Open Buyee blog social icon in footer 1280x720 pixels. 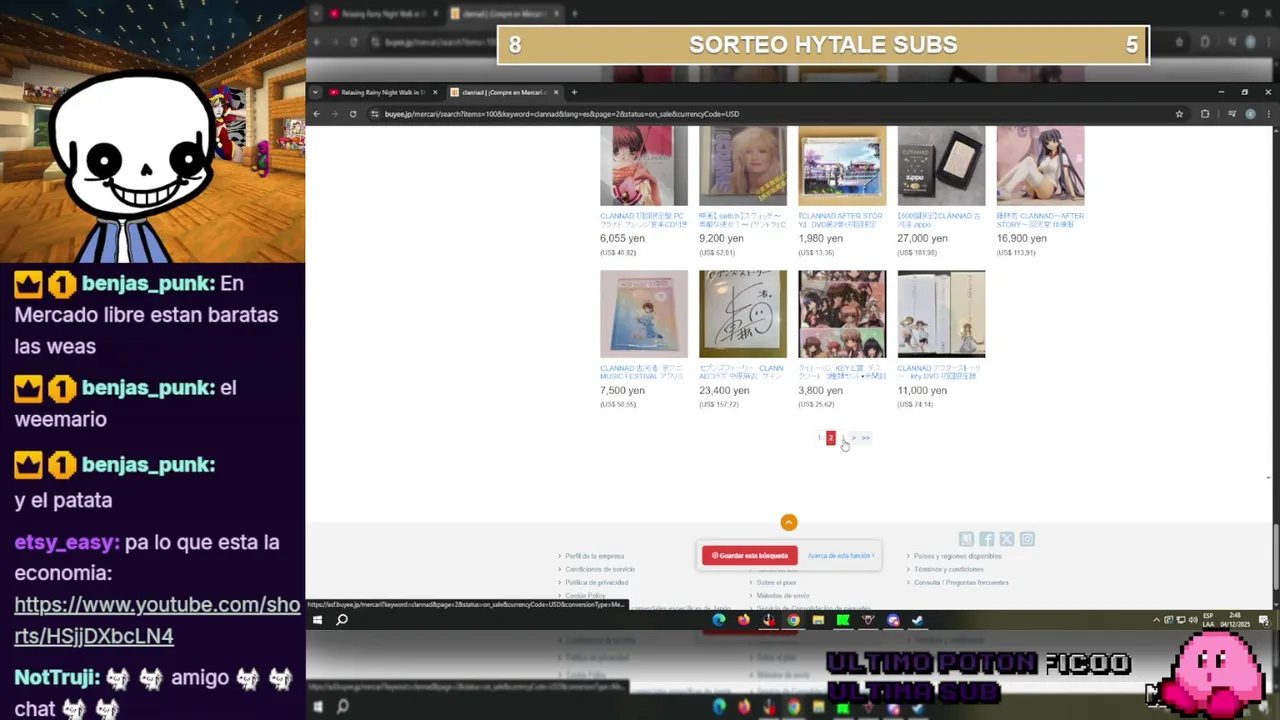pos(966,539)
